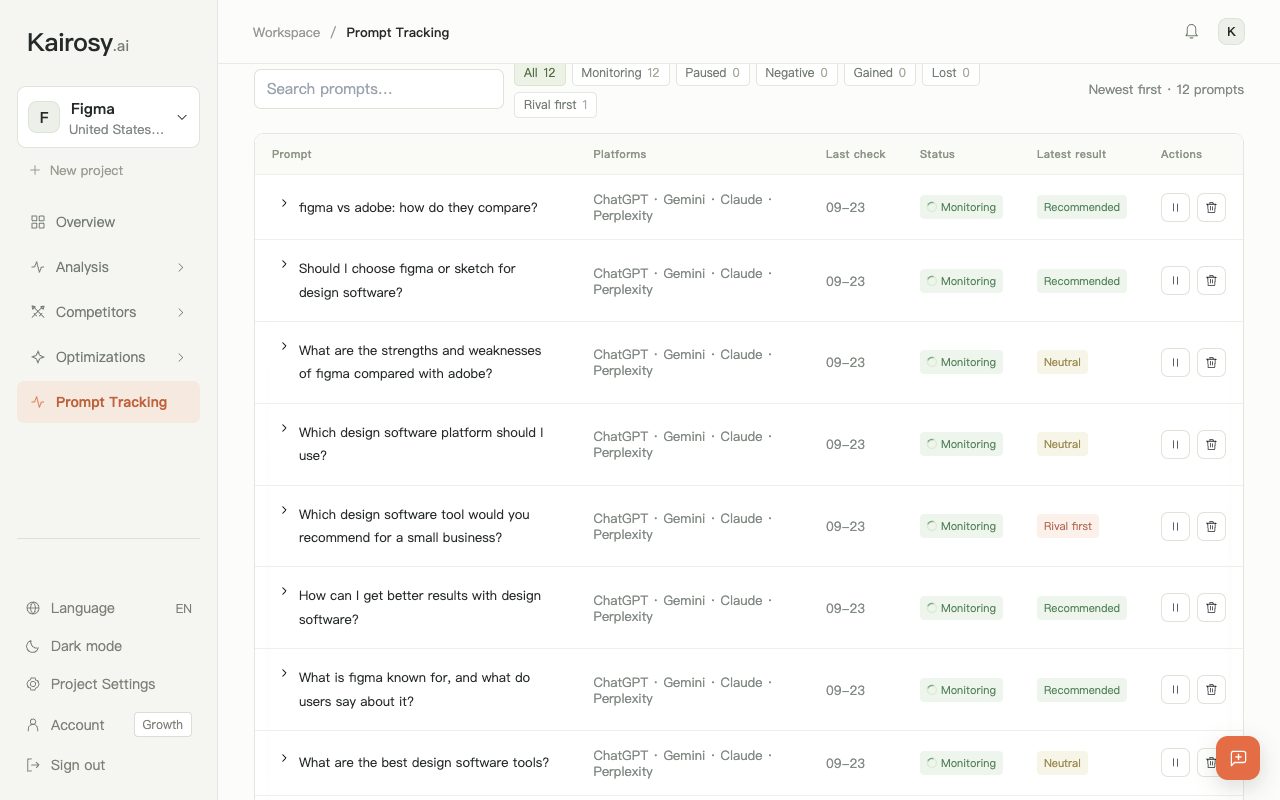Delete the 'figma vs adobe' prompt
Screen dimensions: 1280x800
pos(1211,207)
